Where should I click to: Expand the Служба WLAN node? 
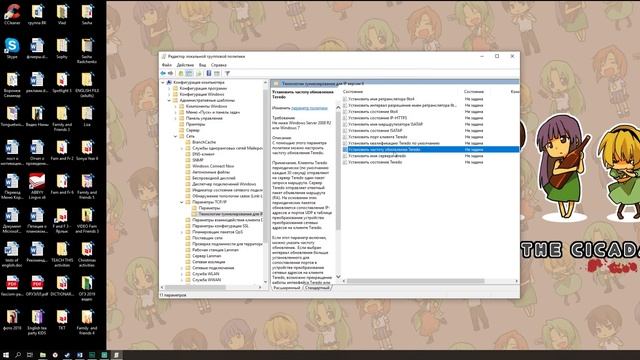(x=182, y=274)
